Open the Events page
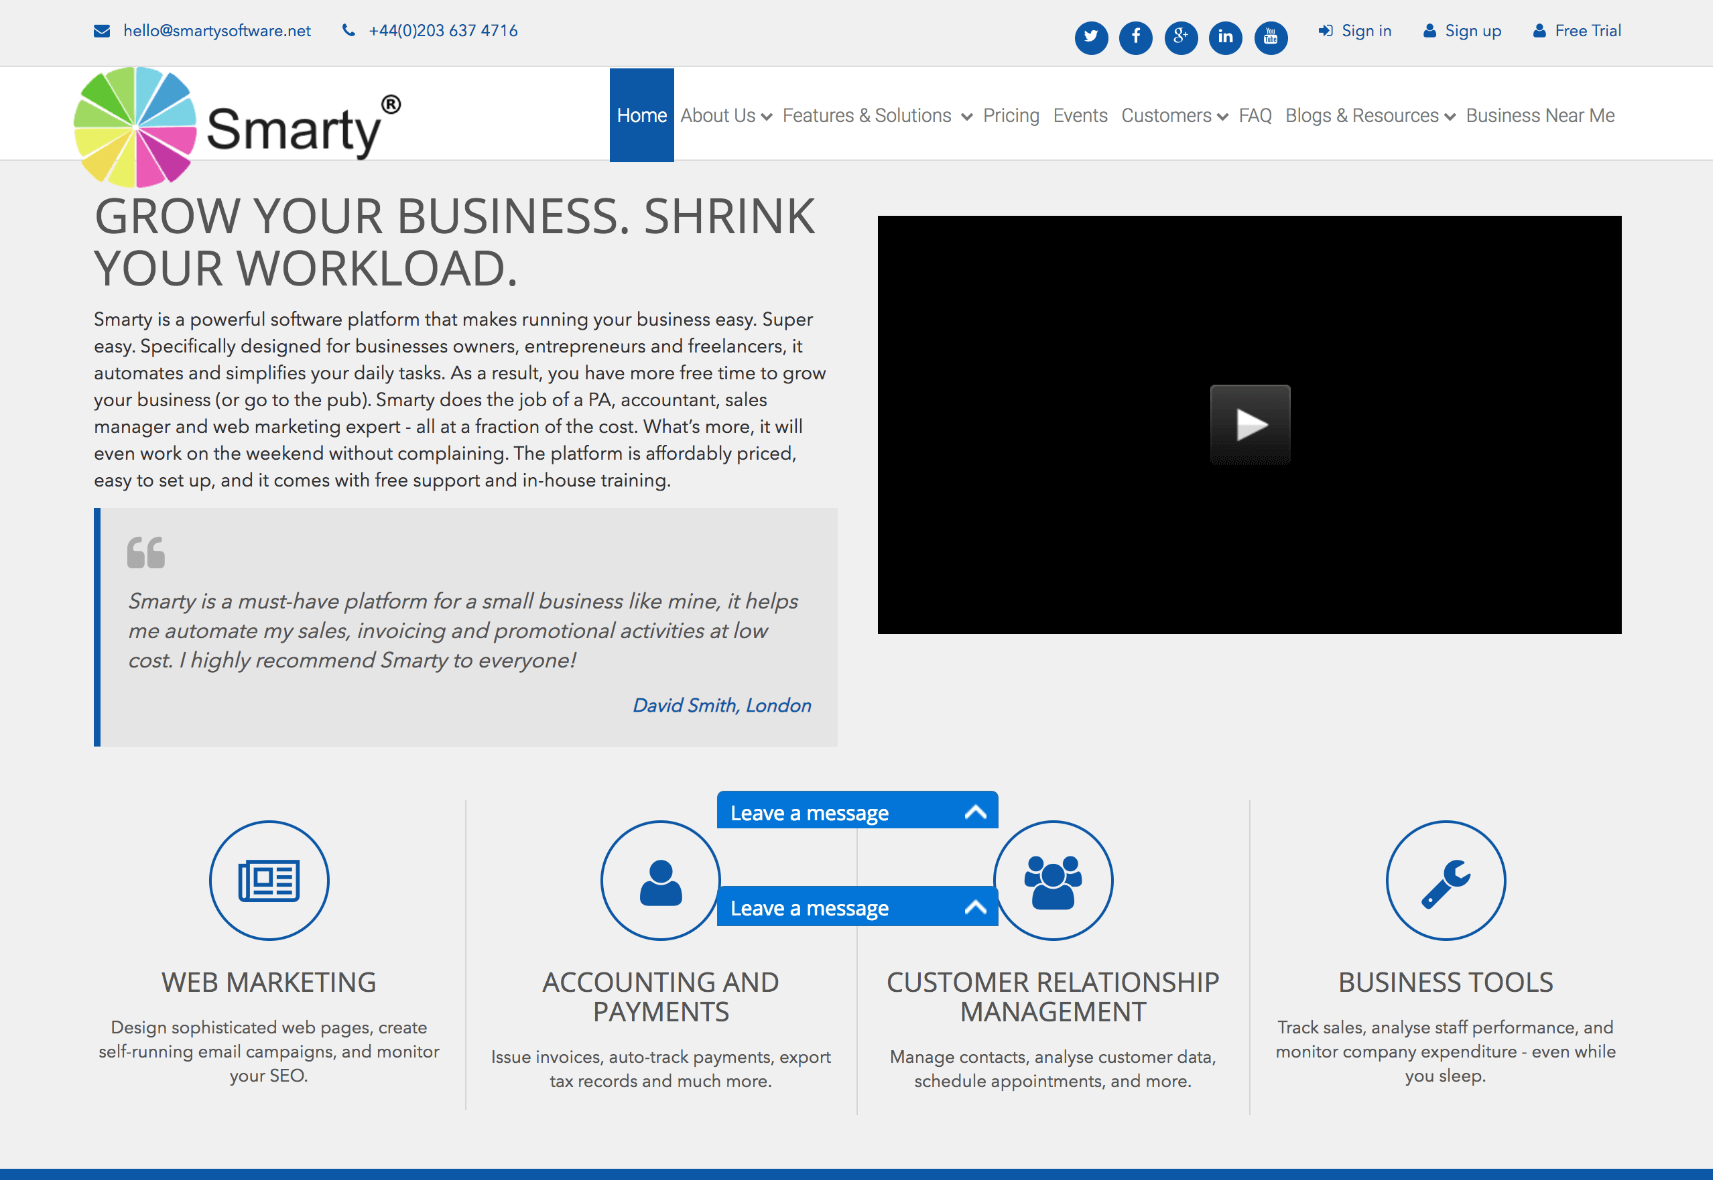1713x1180 pixels. coord(1080,116)
